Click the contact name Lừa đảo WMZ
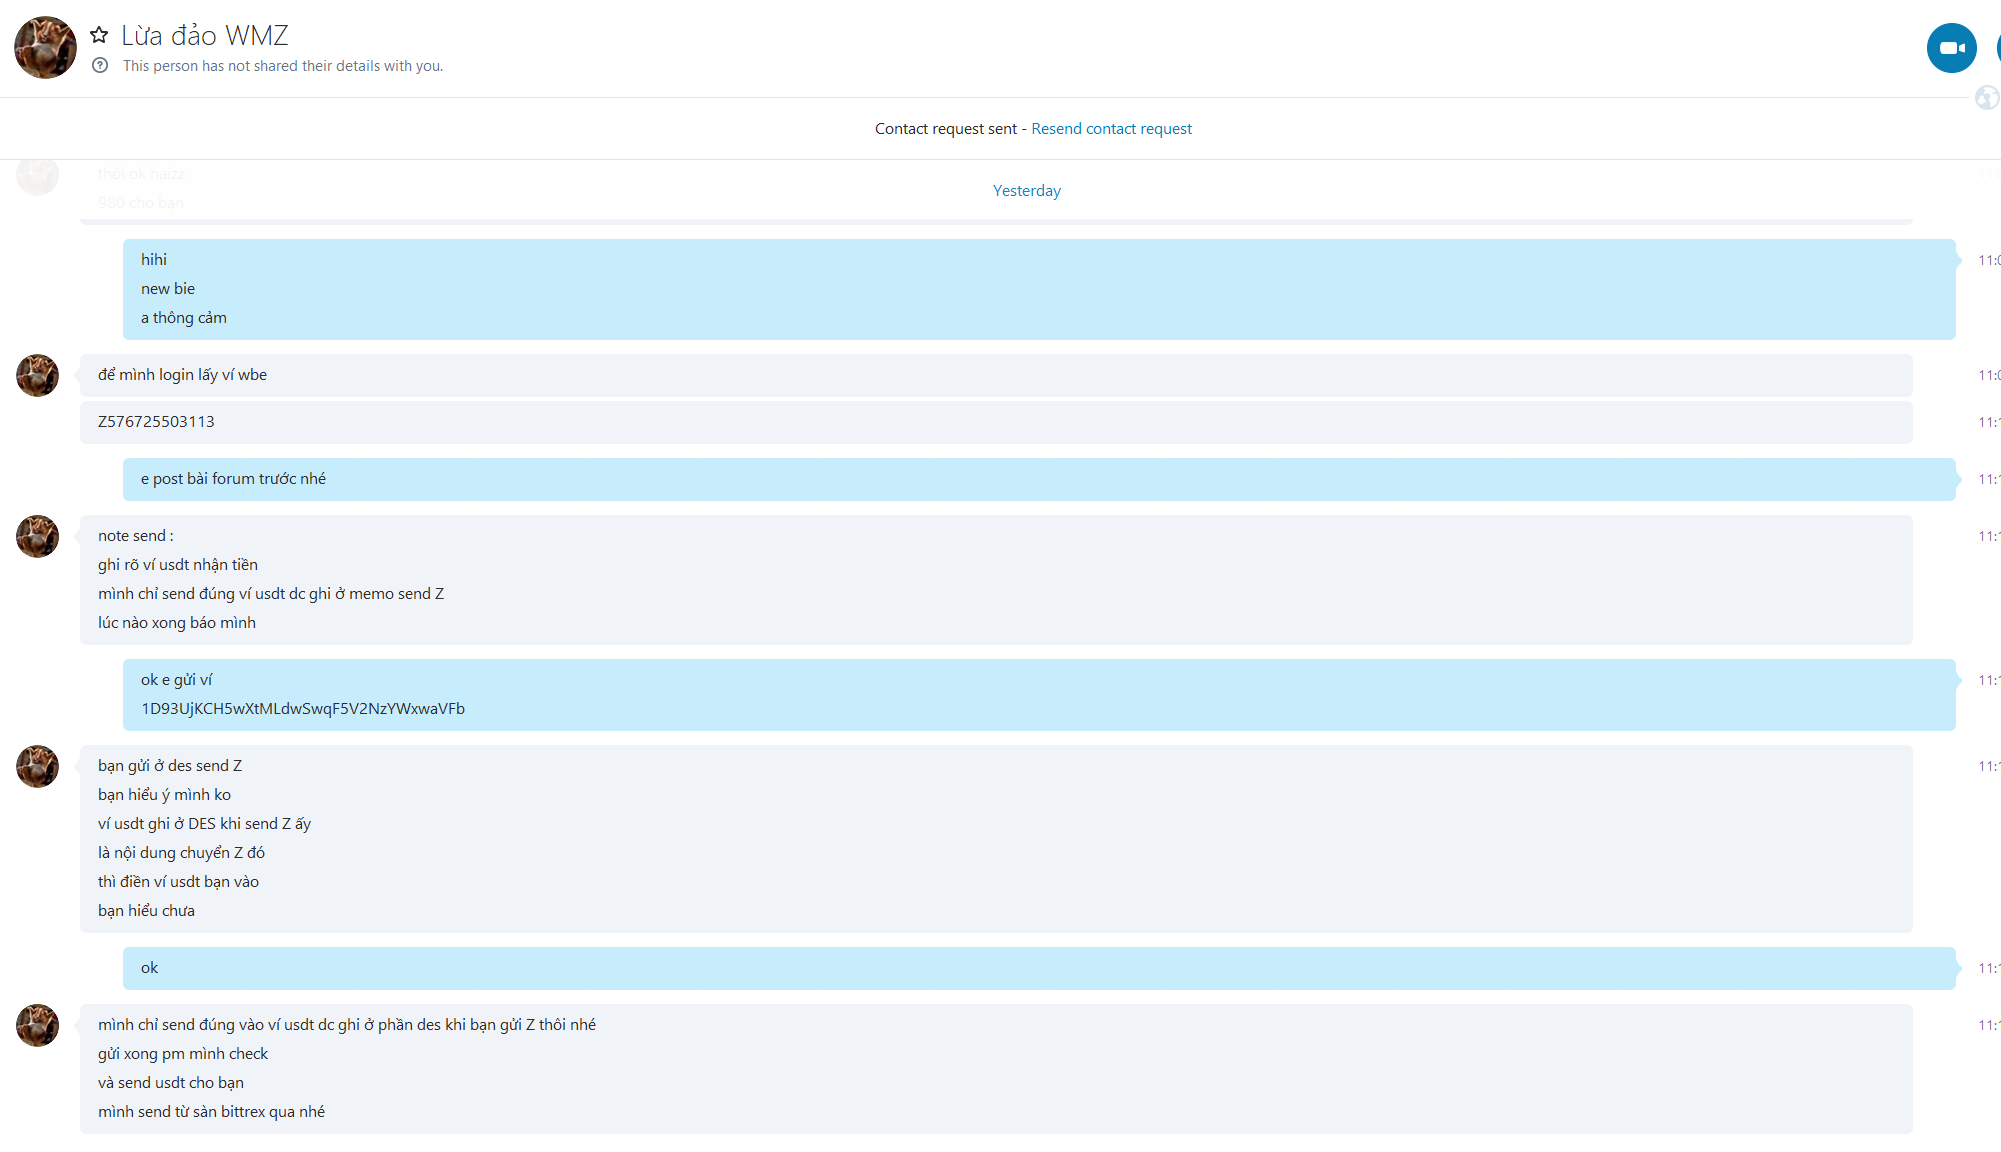This screenshot has width=2001, height=1152. (x=205, y=36)
